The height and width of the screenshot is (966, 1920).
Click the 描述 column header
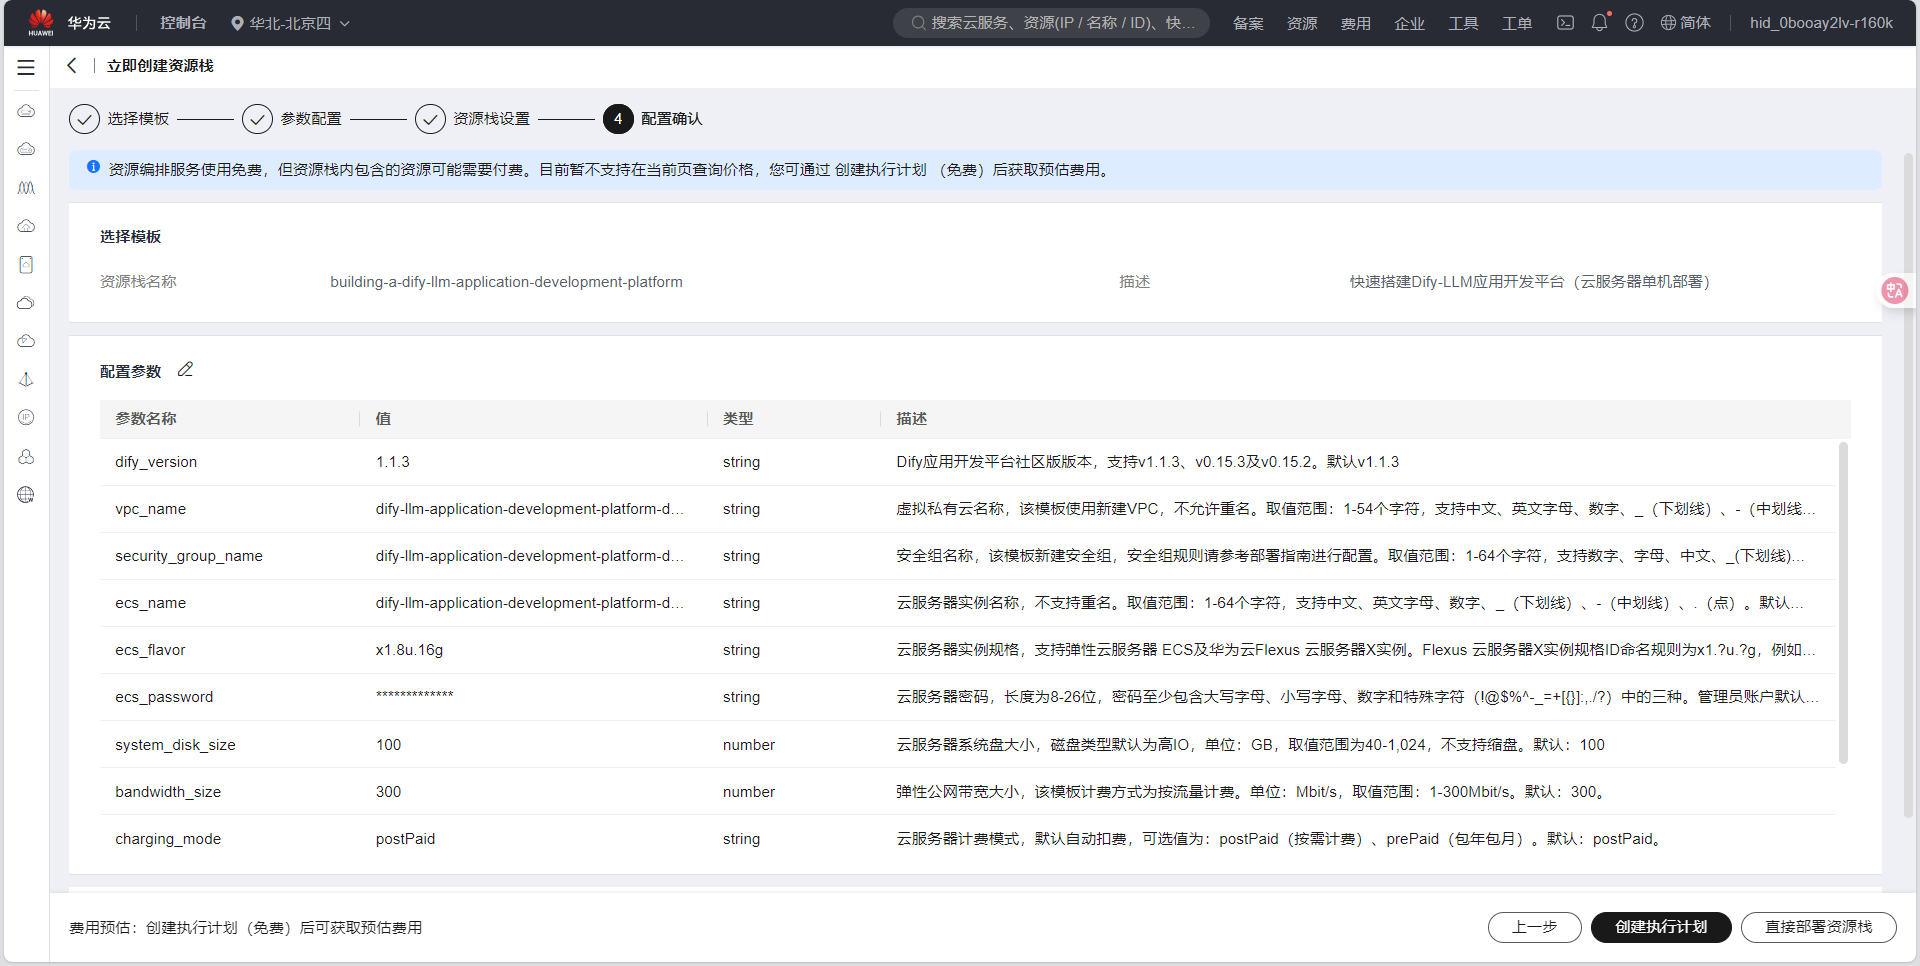coord(911,419)
